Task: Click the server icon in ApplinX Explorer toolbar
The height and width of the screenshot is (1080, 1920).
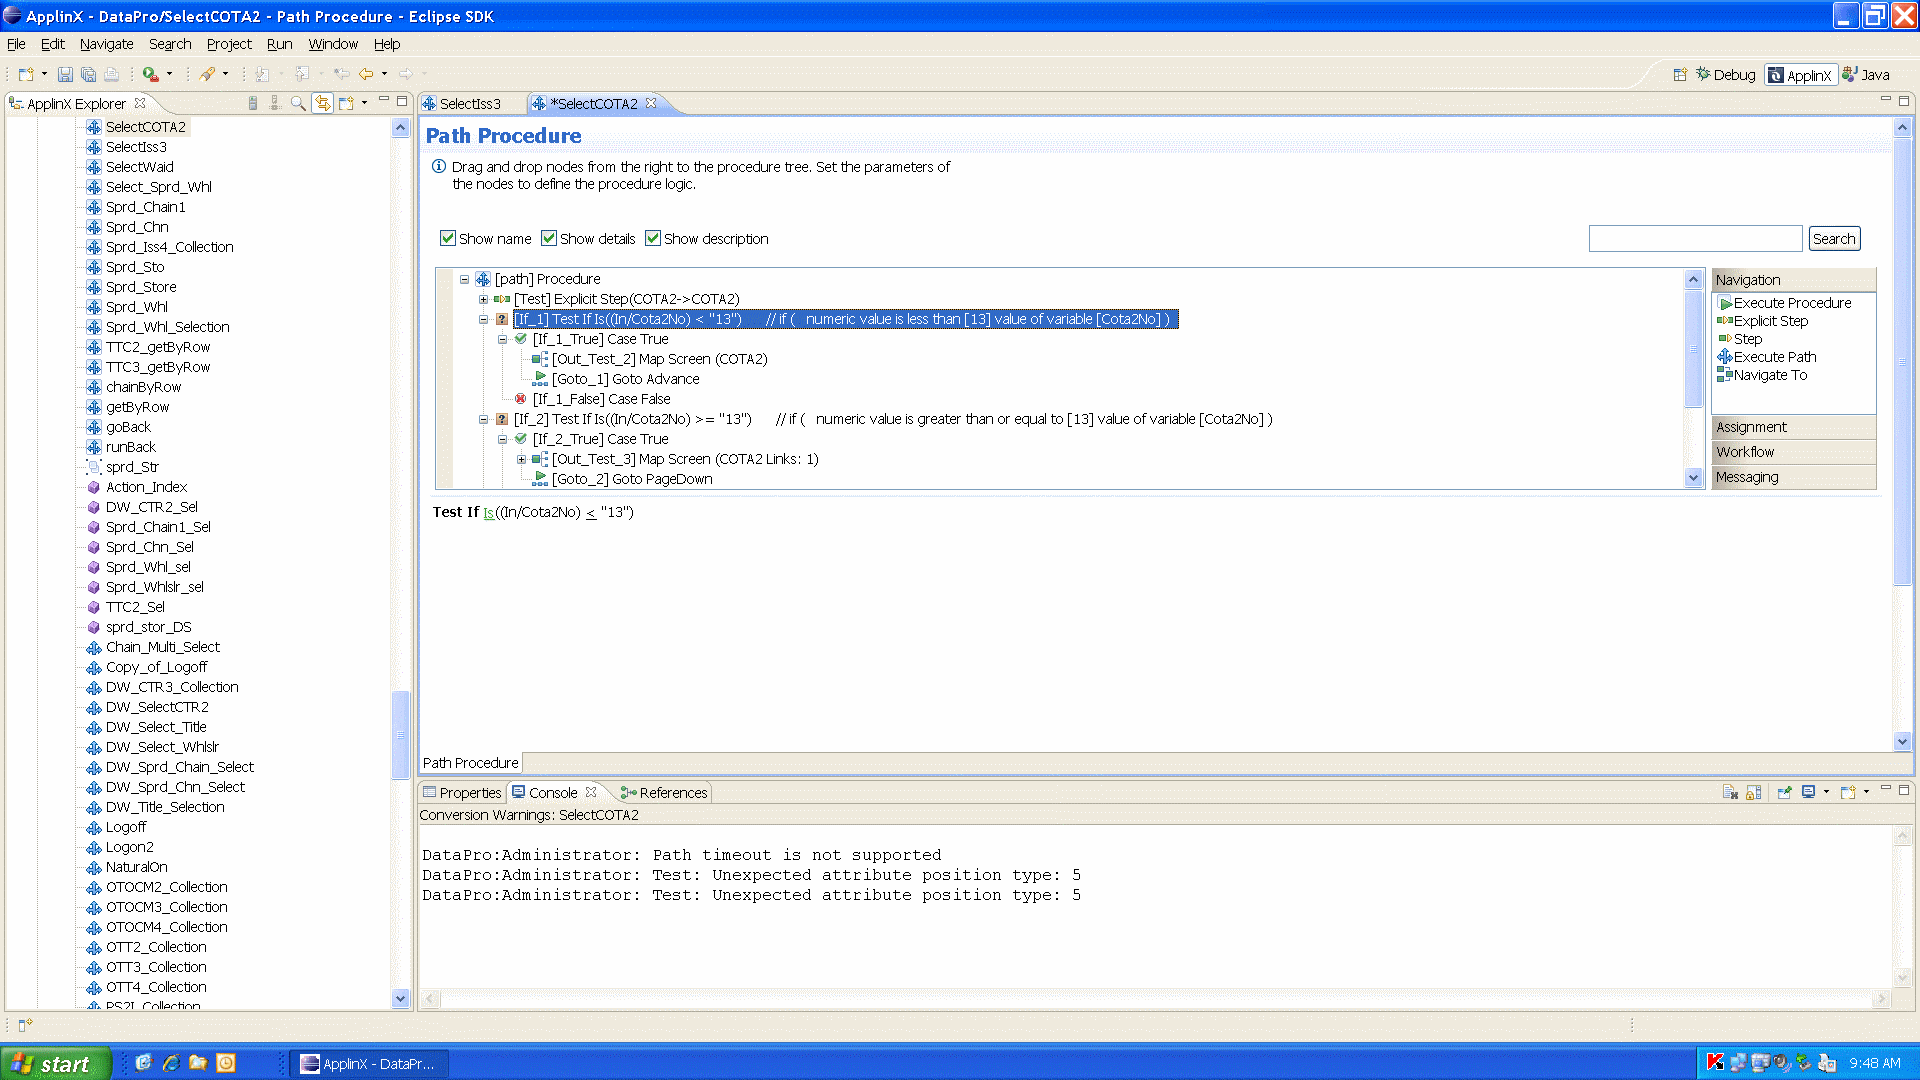Action: (253, 103)
